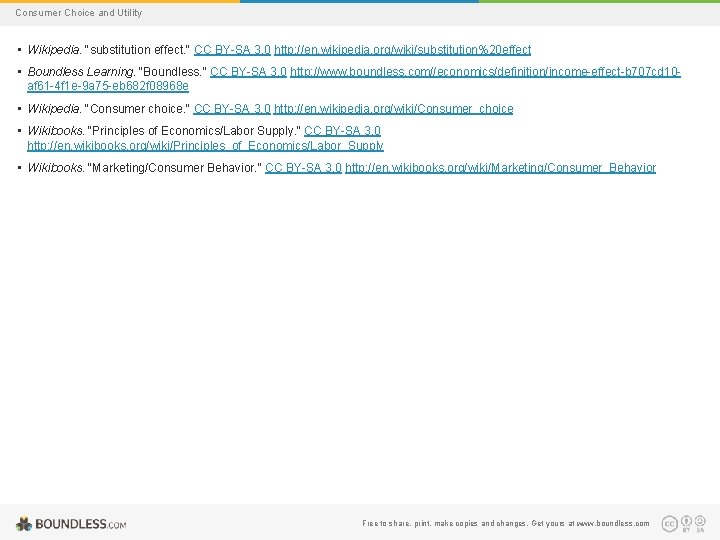720x540 pixels.
Task: Click the Creative Commons share-alike SA icon
Action: (700, 523)
